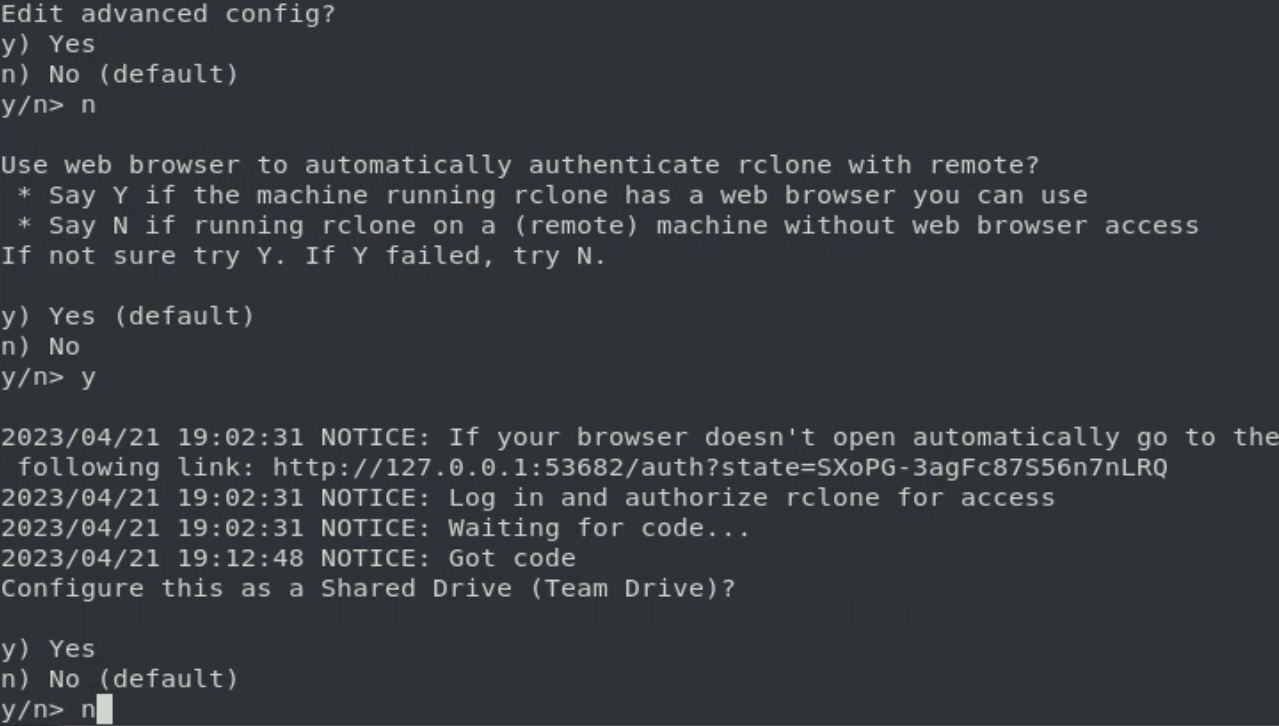The width and height of the screenshot is (1279, 726).
Task: Click the 'y) Yes' Shared Drive option
Action: (x=48, y=648)
